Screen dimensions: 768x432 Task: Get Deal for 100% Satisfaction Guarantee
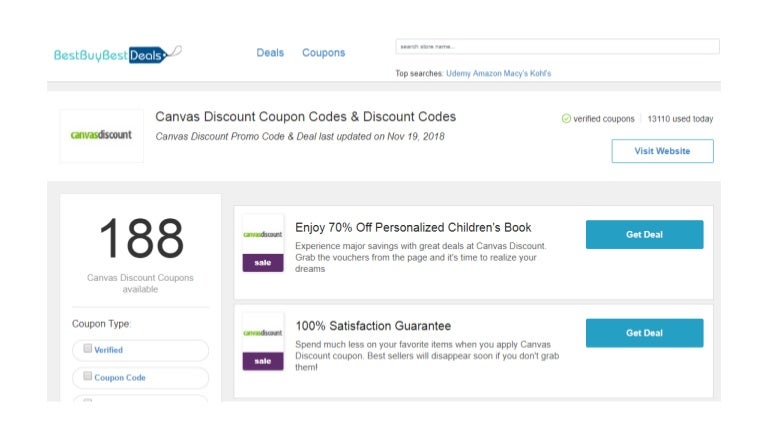(644, 333)
